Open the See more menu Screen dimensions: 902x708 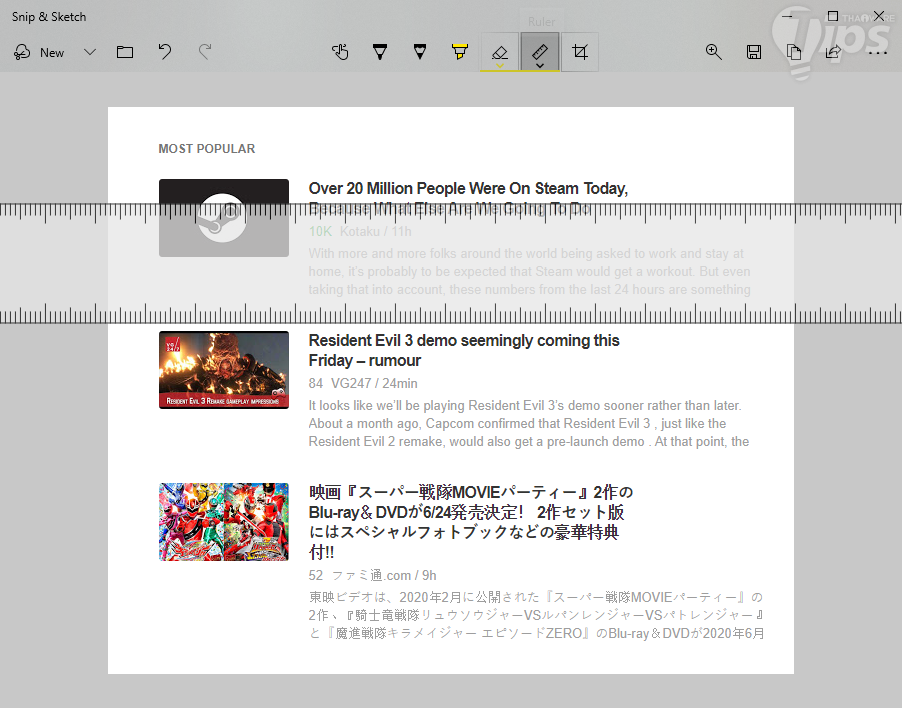pos(878,53)
